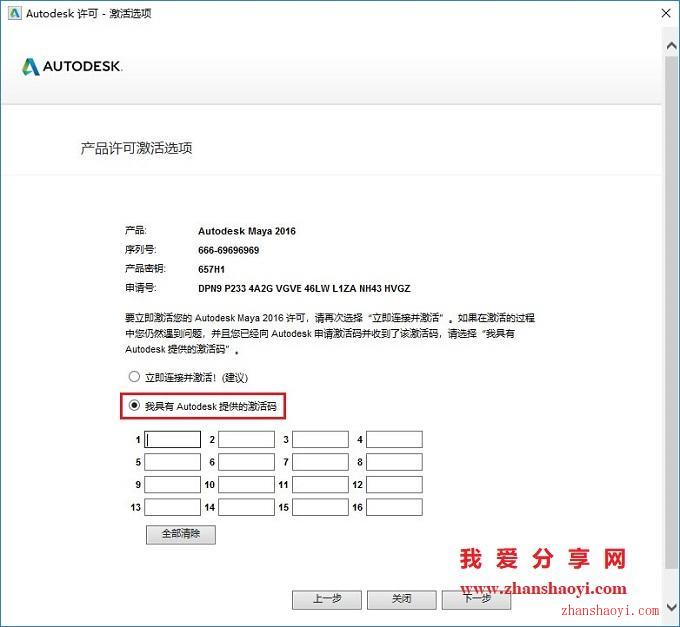Click the product name Autodesk Maya 2016
The height and width of the screenshot is (627, 680).
coord(247,231)
